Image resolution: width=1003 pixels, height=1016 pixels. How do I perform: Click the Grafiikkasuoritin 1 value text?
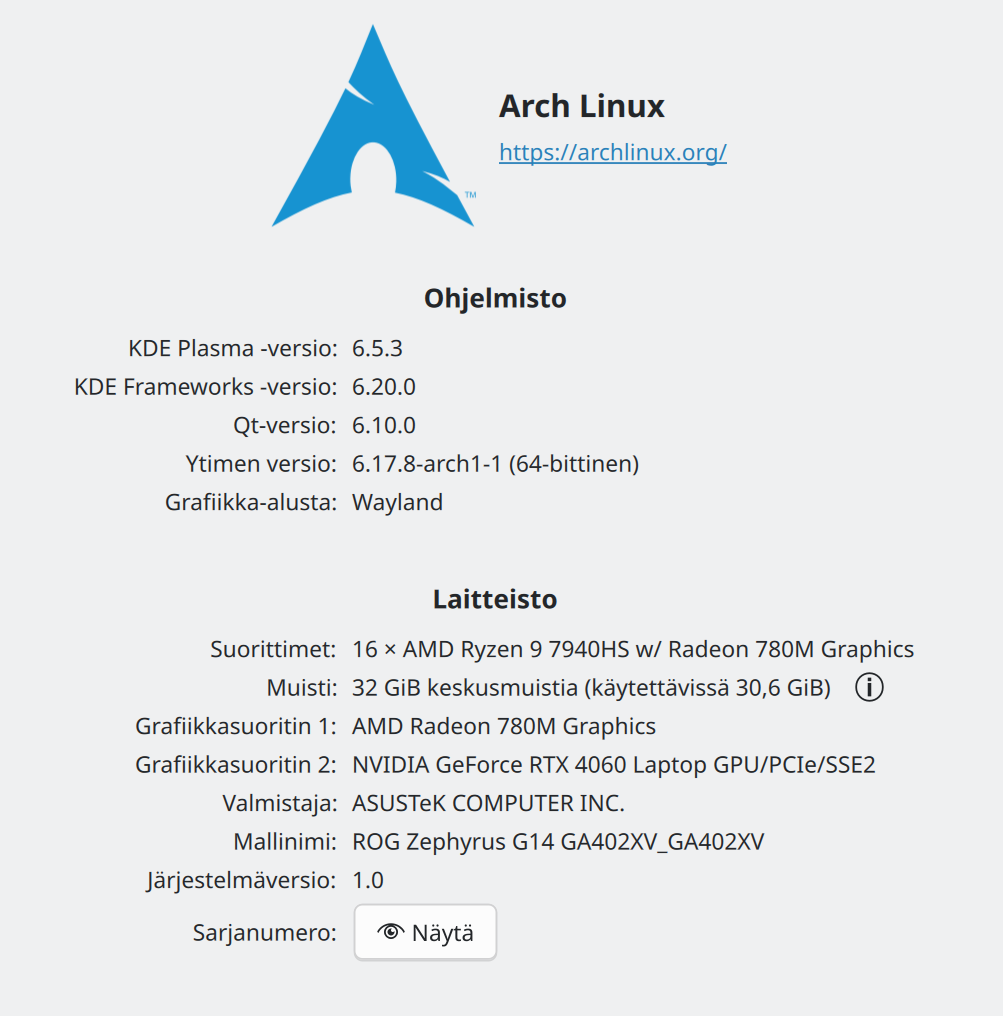pyautogui.click(x=503, y=726)
